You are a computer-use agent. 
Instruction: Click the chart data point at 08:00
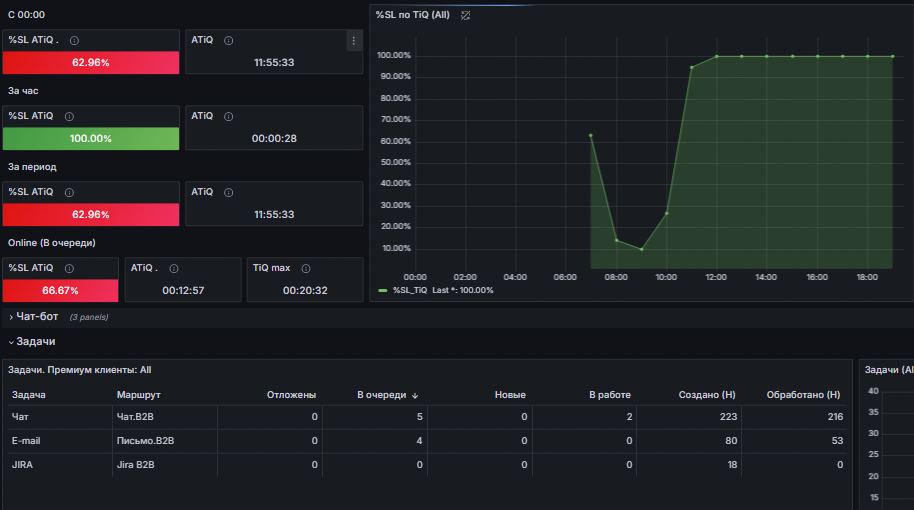tap(617, 240)
